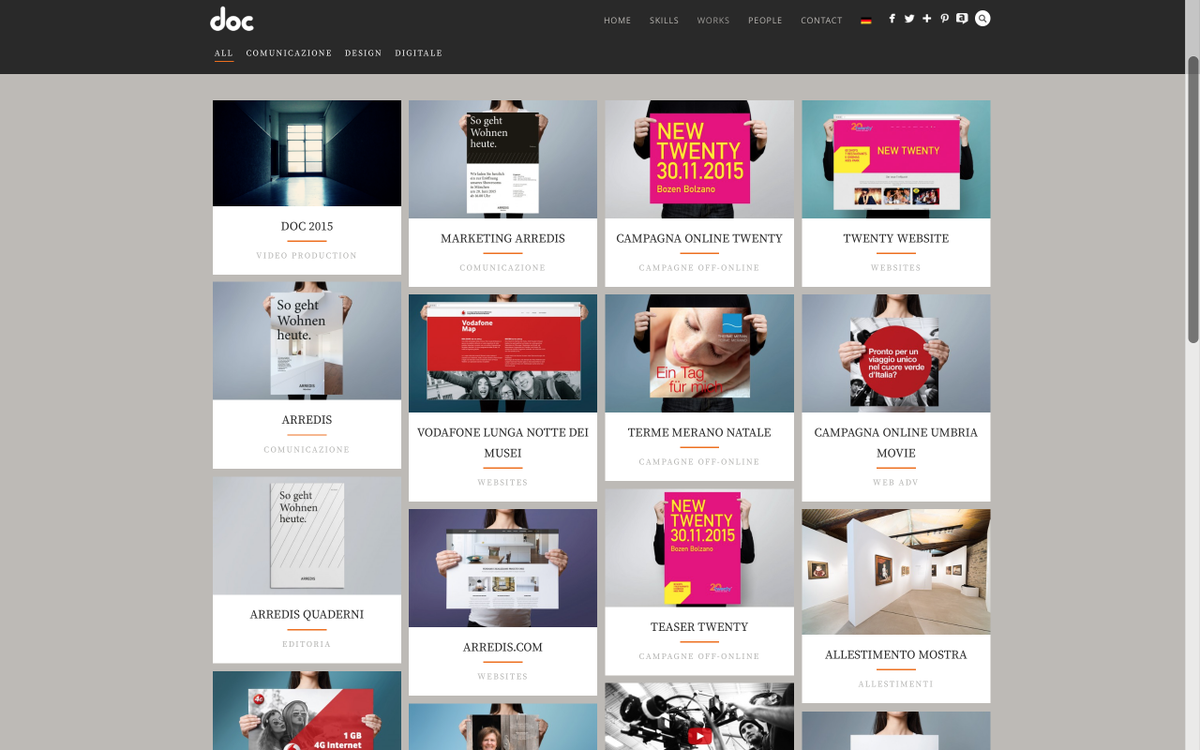Click CAMPAGNE OFF-ONLINE under Campagna Online Twenty
The width and height of the screenshot is (1200, 750).
699,268
